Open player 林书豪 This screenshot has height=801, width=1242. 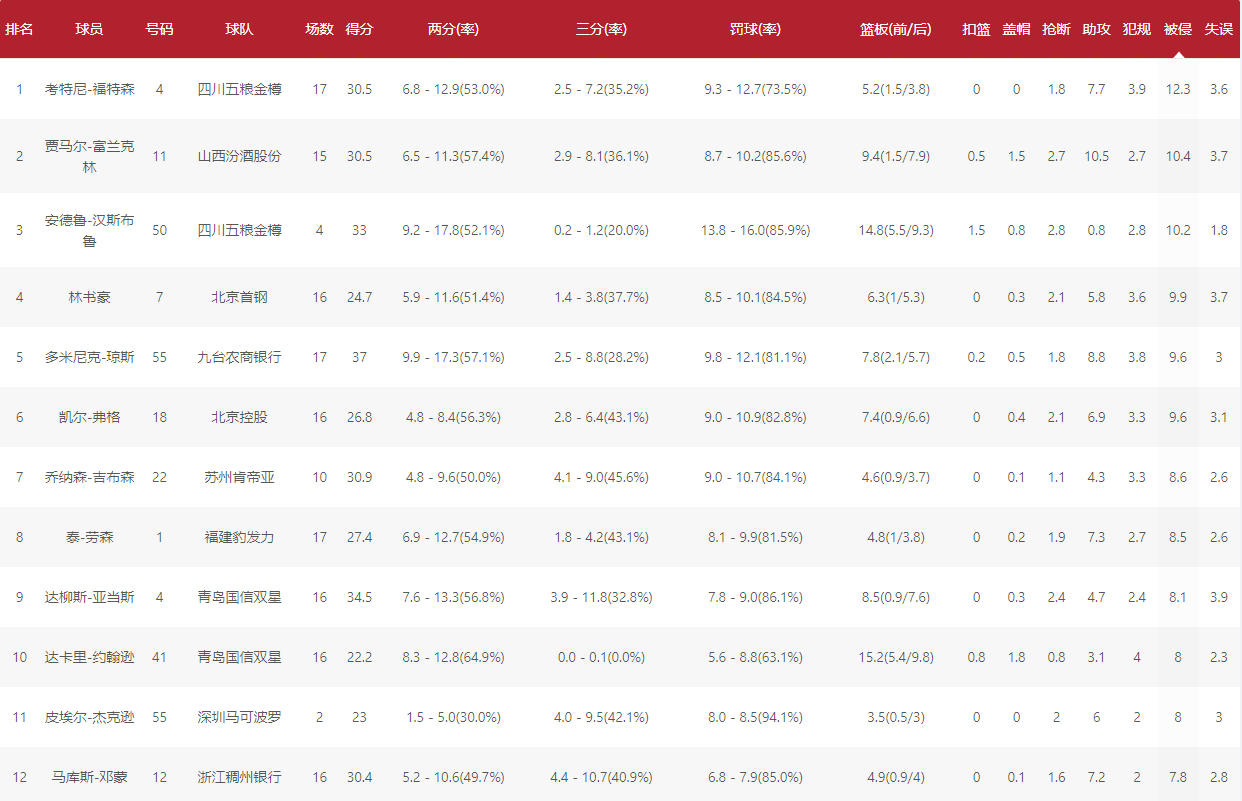pyautogui.click(x=89, y=297)
